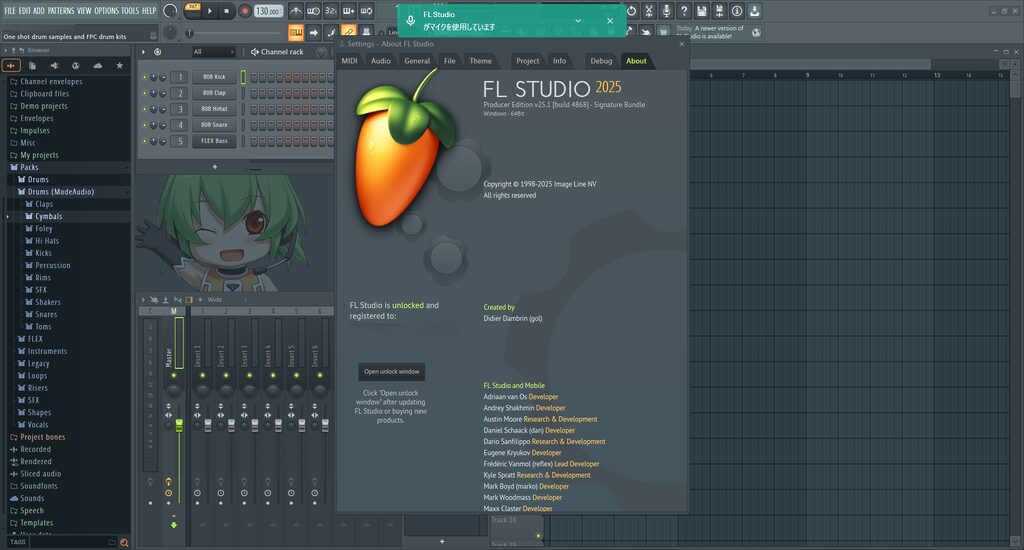The width and height of the screenshot is (1024, 550).
Task: Add a new channel with the plus button
Action: pyautogui.click(x=215, y=167)
